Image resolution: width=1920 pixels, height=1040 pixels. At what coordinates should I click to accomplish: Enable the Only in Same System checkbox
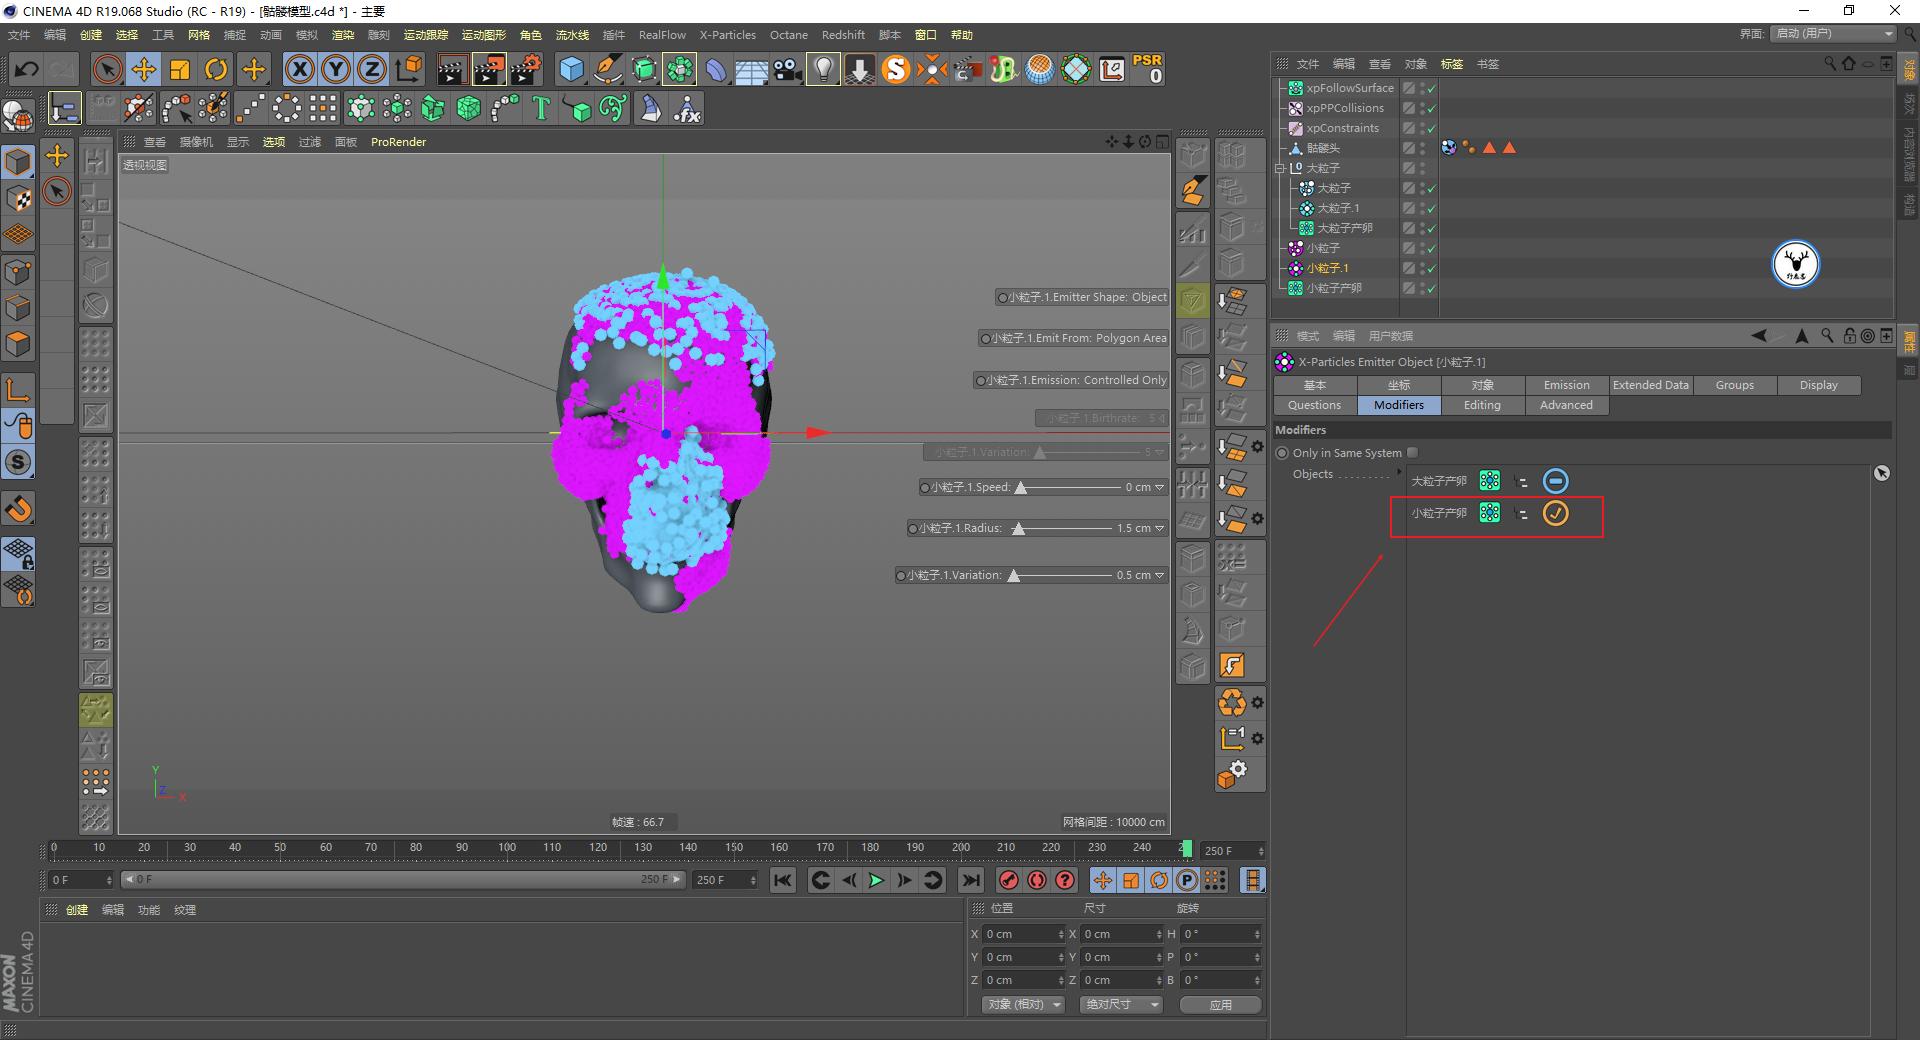click(1412, 452)
